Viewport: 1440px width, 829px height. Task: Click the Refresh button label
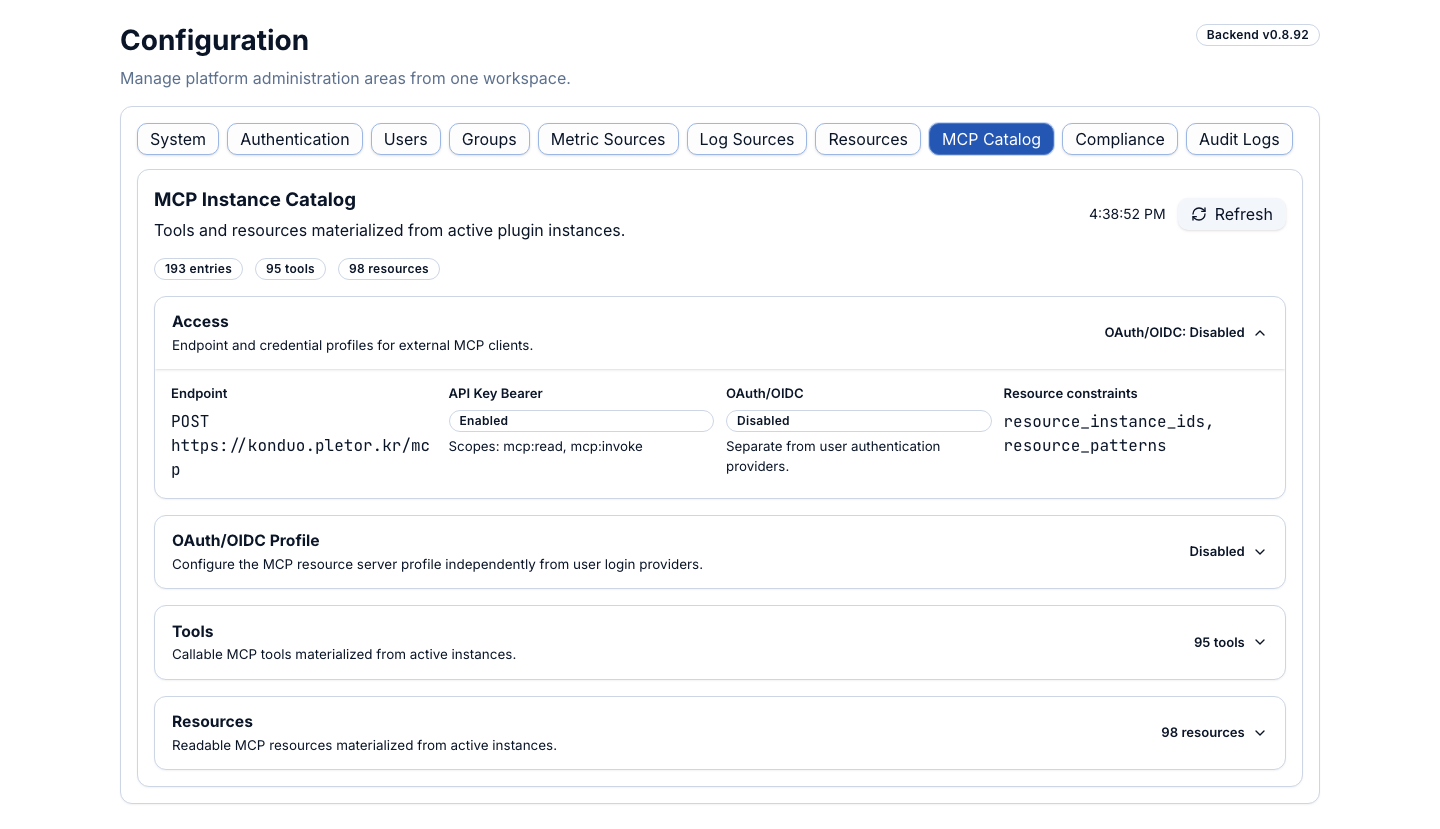point(1243,214)
